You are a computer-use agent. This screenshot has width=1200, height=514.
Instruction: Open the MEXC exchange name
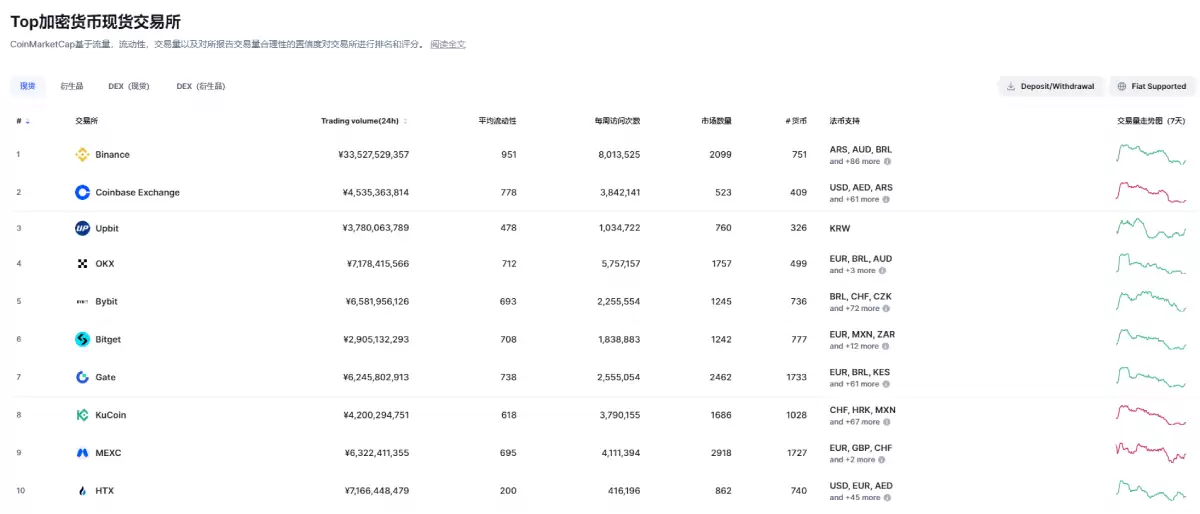coord(108,453)
